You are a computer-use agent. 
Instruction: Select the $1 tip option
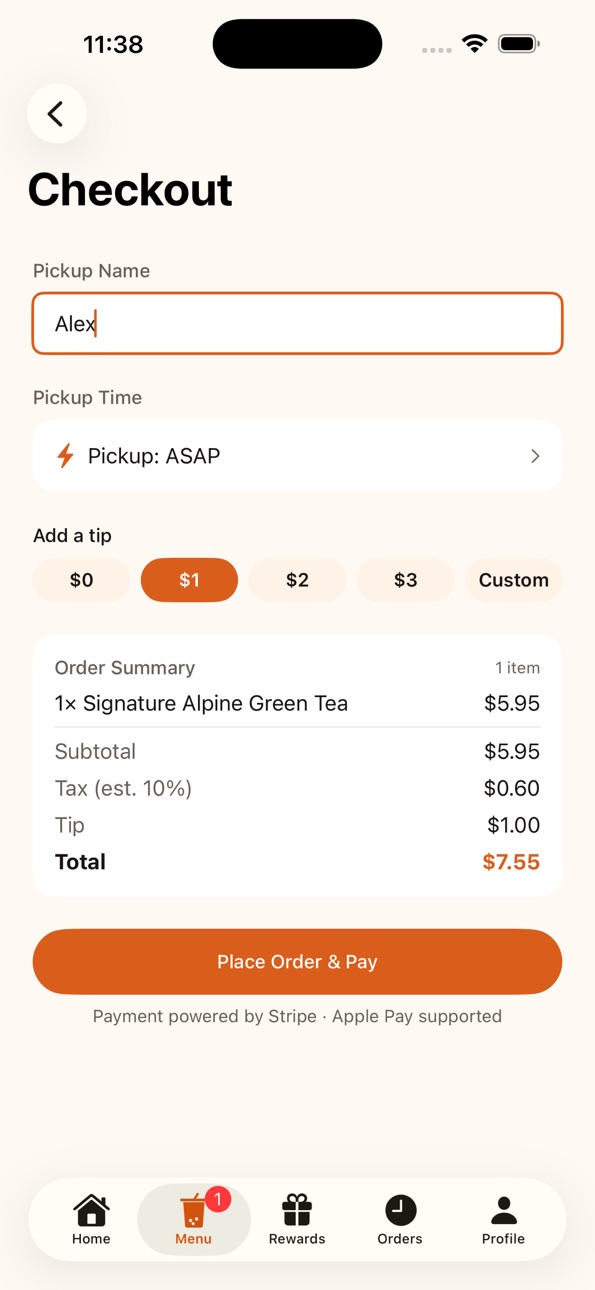click(x=189, y=580)
